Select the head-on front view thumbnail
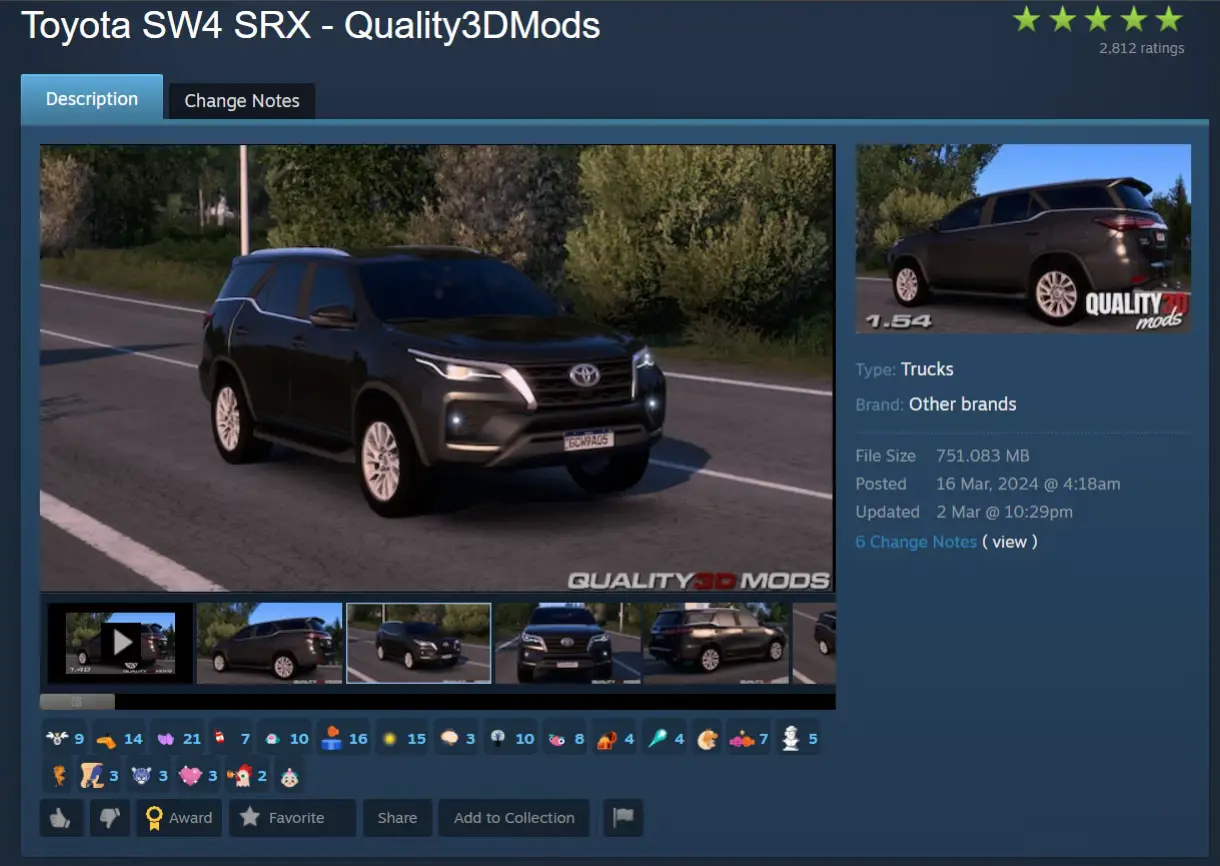Screen dimensions: 1220x866 567,643
